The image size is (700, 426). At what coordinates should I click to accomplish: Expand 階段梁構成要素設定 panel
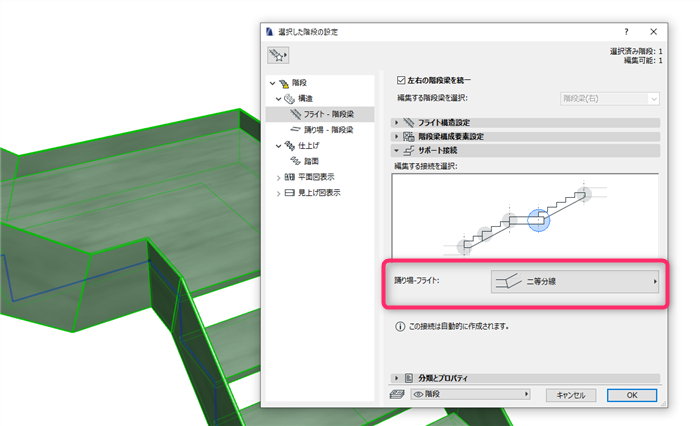click(396, 136)
